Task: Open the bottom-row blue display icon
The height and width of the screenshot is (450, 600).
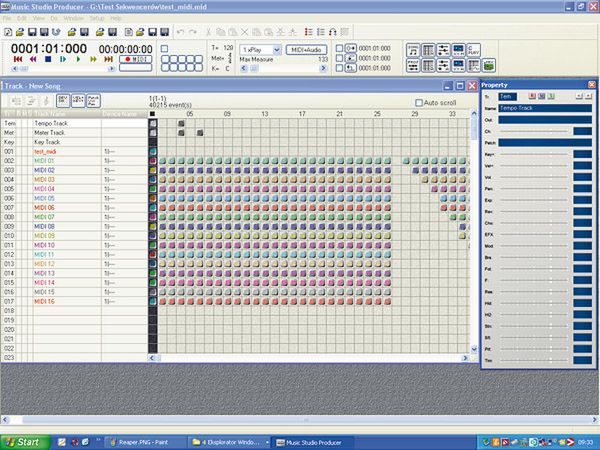Action: click(458, 65)
